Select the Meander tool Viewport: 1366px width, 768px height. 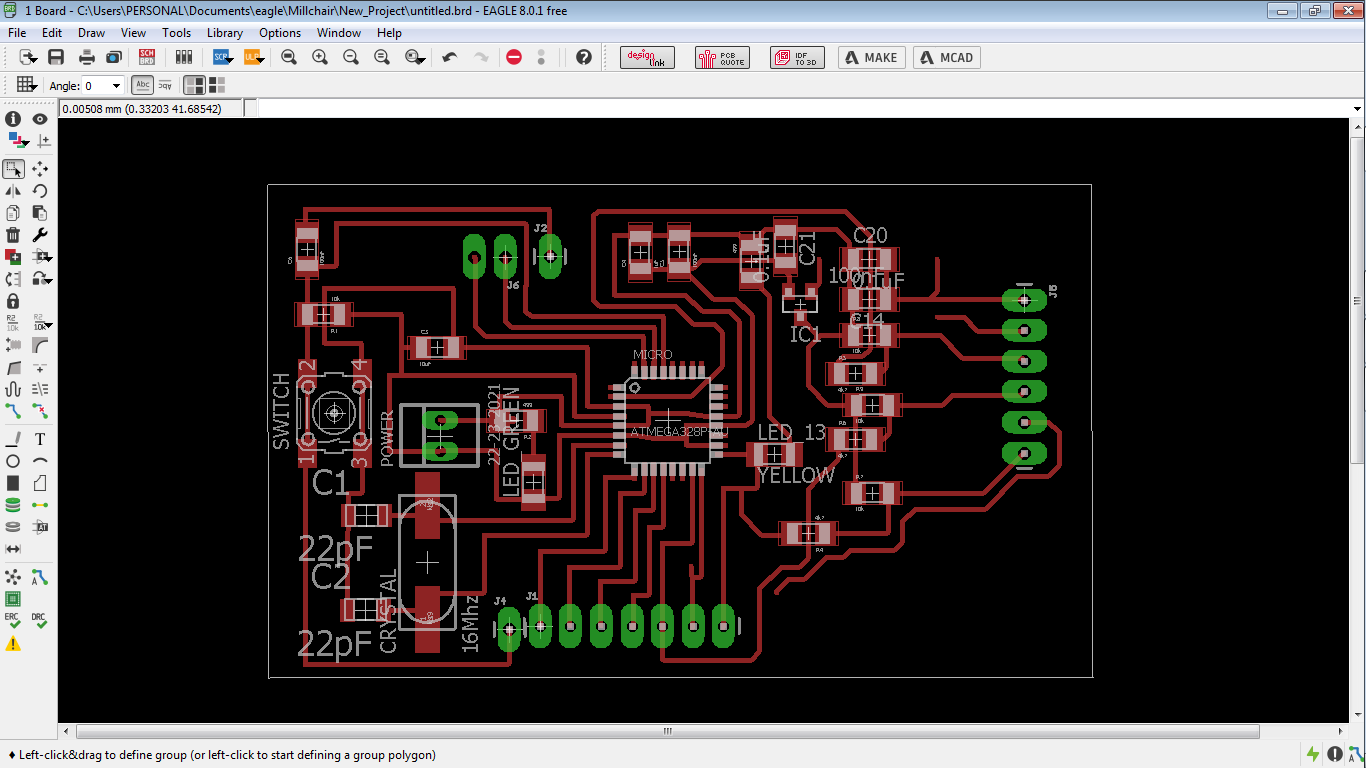click(x=13, y=389)
